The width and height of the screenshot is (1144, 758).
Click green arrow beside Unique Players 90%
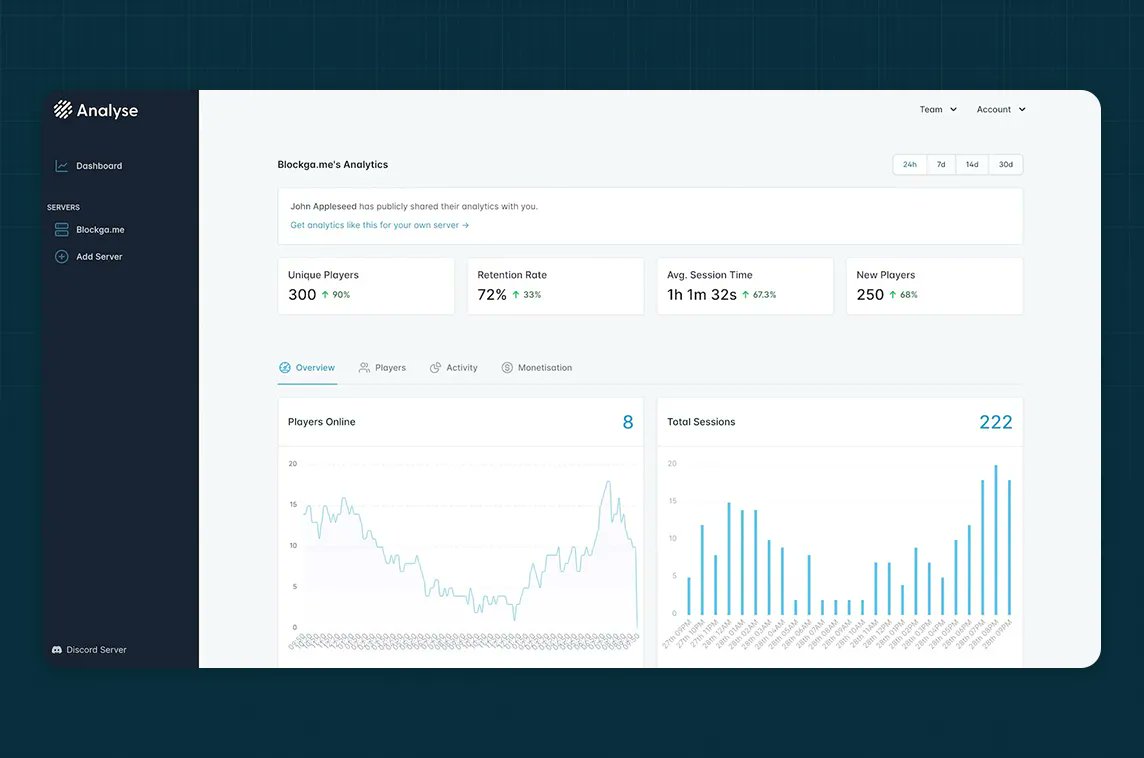(x=325, y=295)
